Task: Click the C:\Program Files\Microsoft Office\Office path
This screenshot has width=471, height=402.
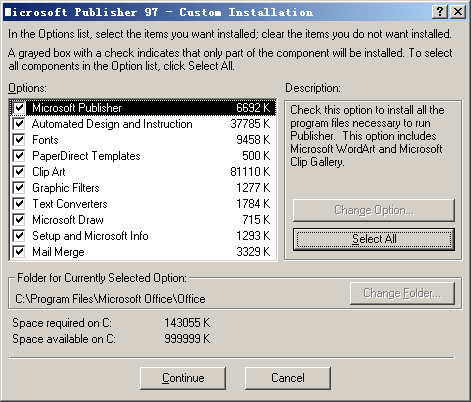Action: tap(110, 299)
